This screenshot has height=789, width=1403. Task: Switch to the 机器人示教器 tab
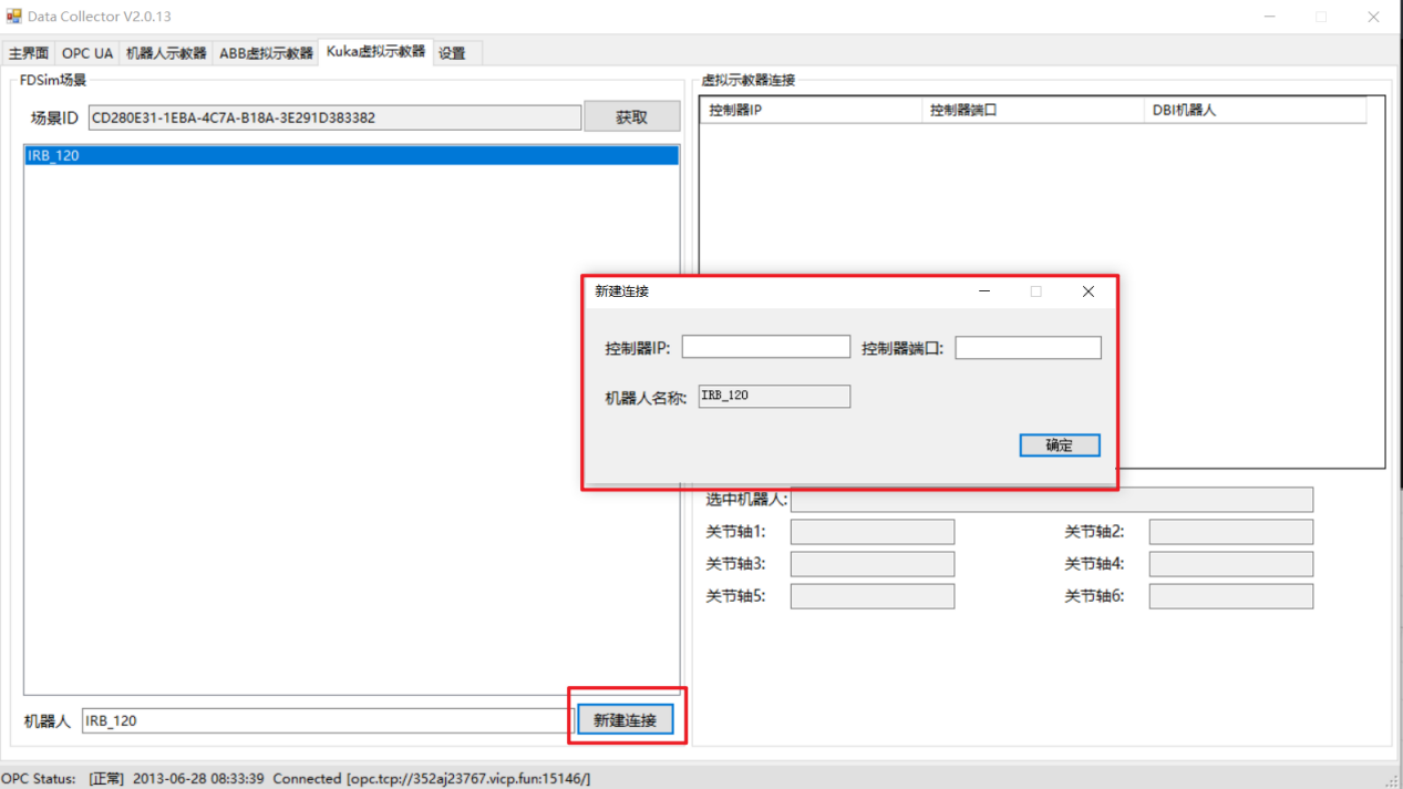(x=166, y=53)
